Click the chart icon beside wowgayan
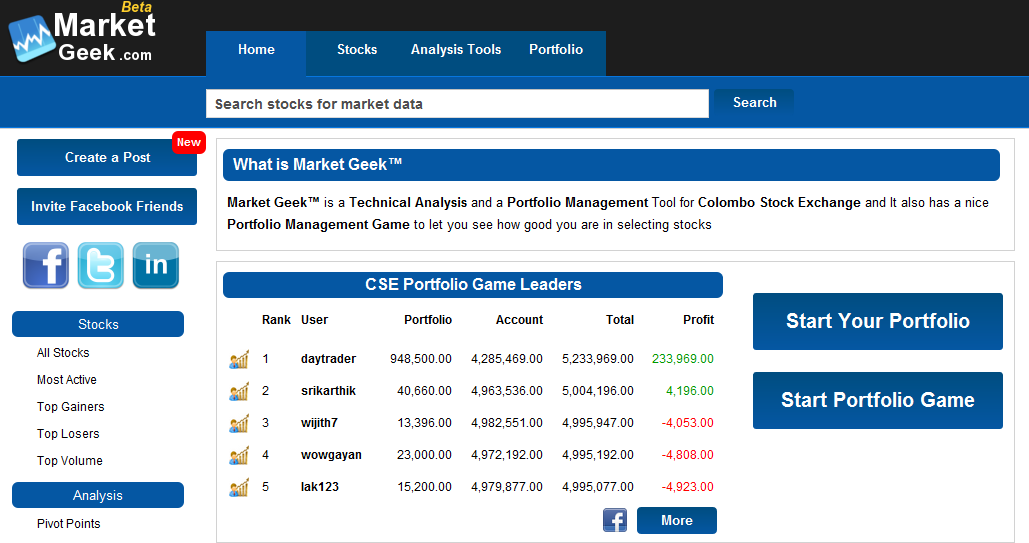Viewport: 1029px width, 543px height. (x=239, y=455)
